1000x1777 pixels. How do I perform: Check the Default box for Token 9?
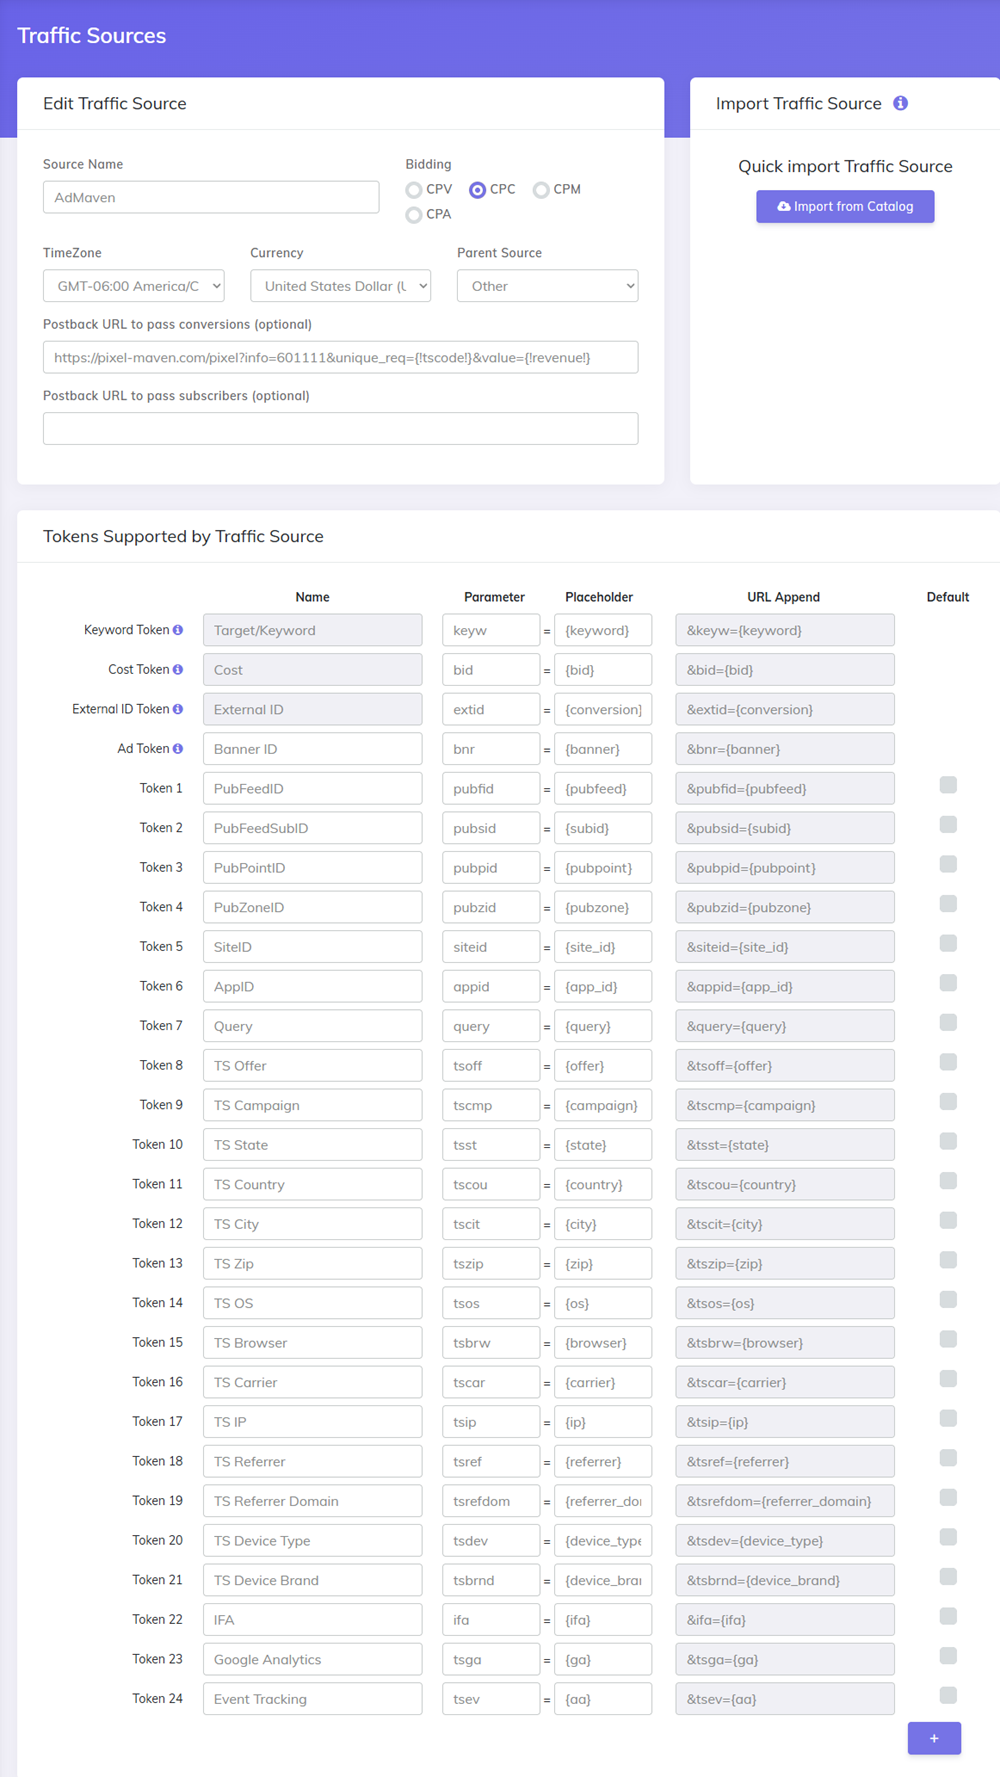(x=948, y=1101)
